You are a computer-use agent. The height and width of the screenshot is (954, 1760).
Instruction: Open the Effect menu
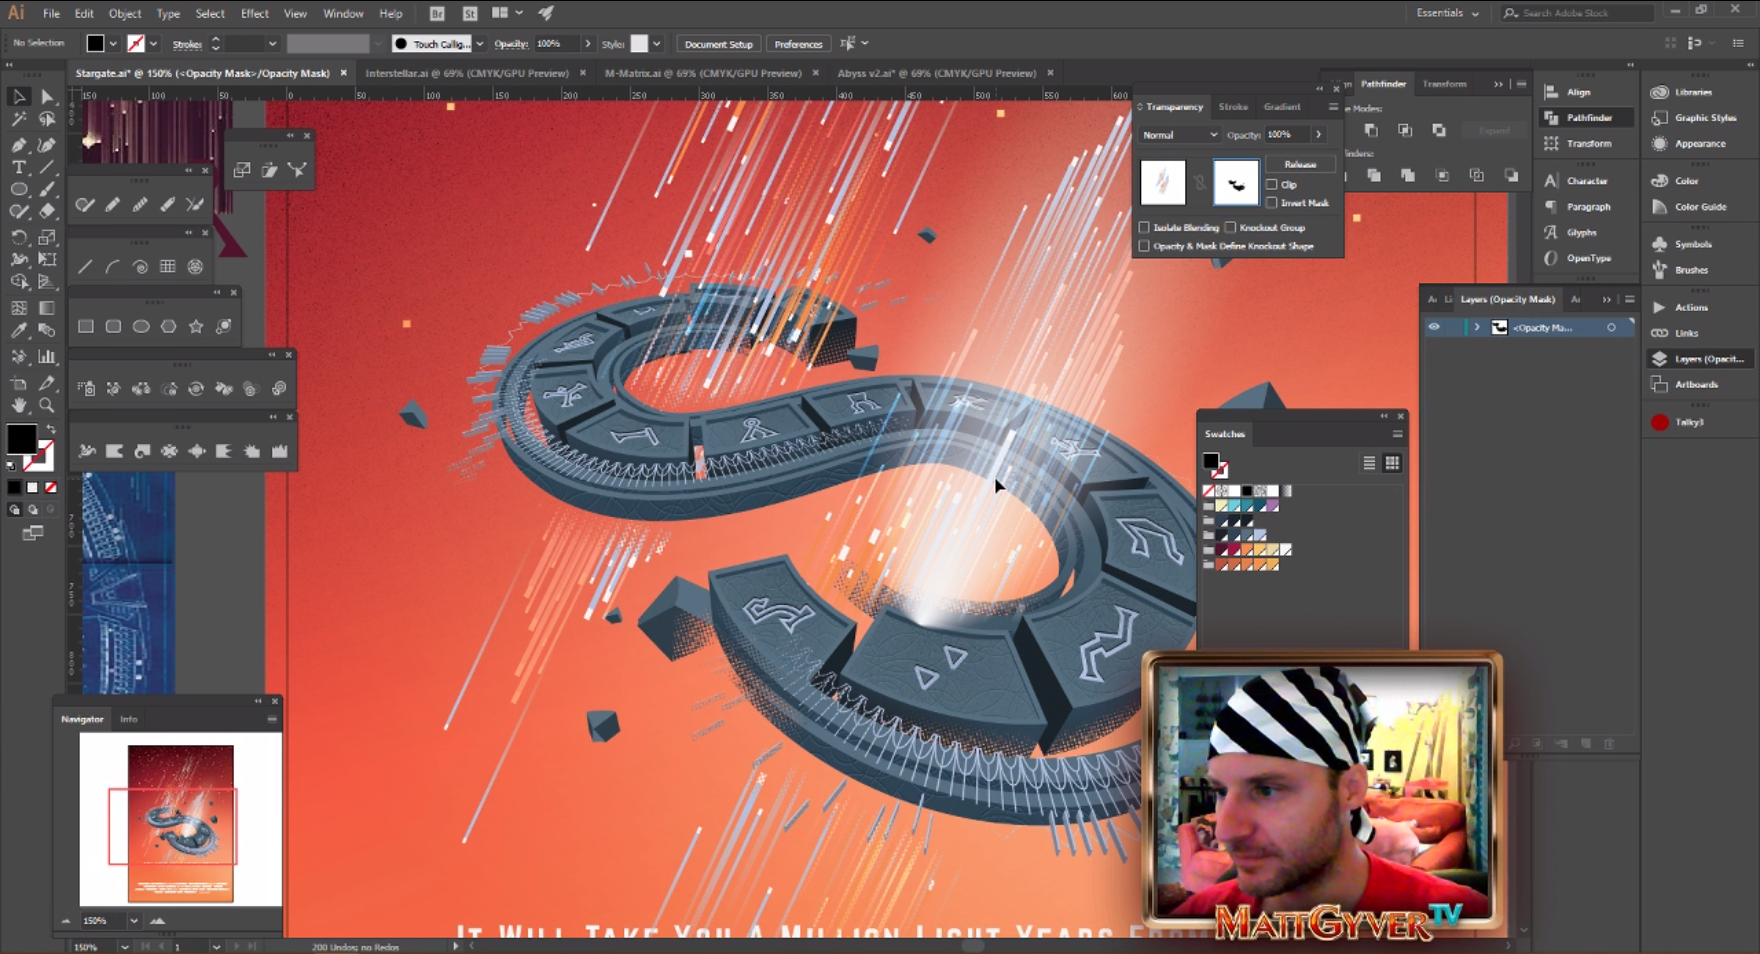254,14
